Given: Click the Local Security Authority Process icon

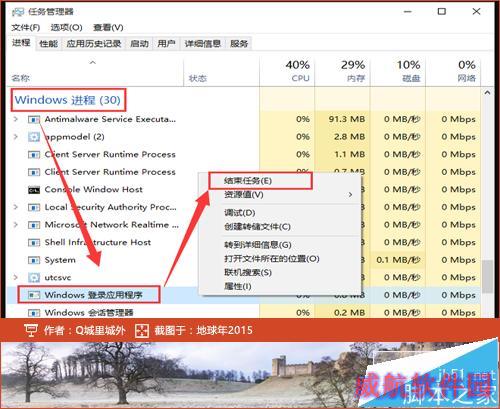Looking at the screenshot, I should pos(34,208).
